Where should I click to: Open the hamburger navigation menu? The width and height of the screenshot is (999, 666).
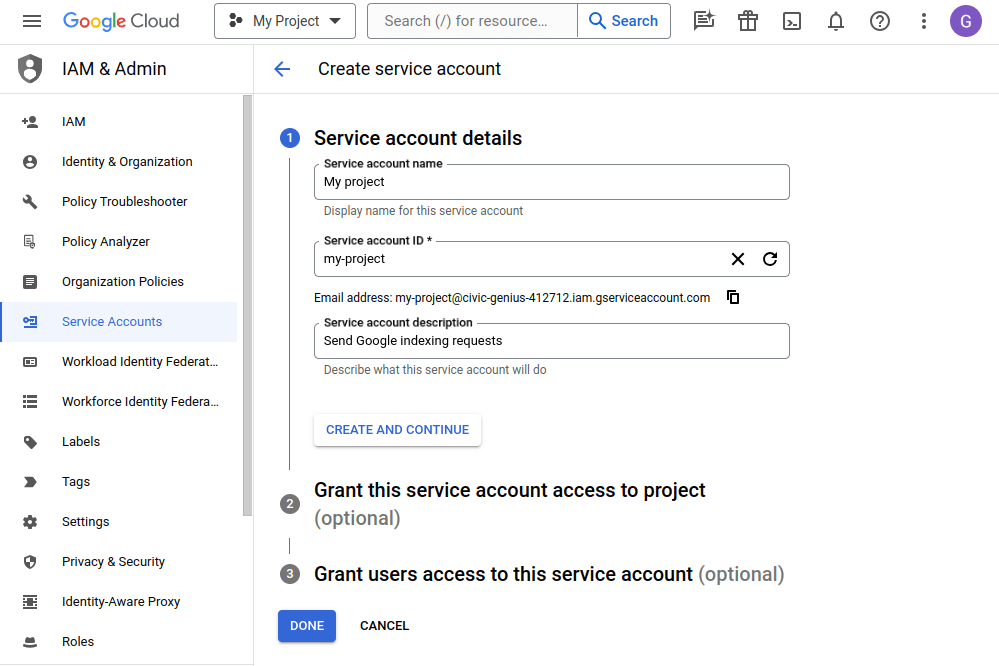pyautogui.click(x=32, y=21)
